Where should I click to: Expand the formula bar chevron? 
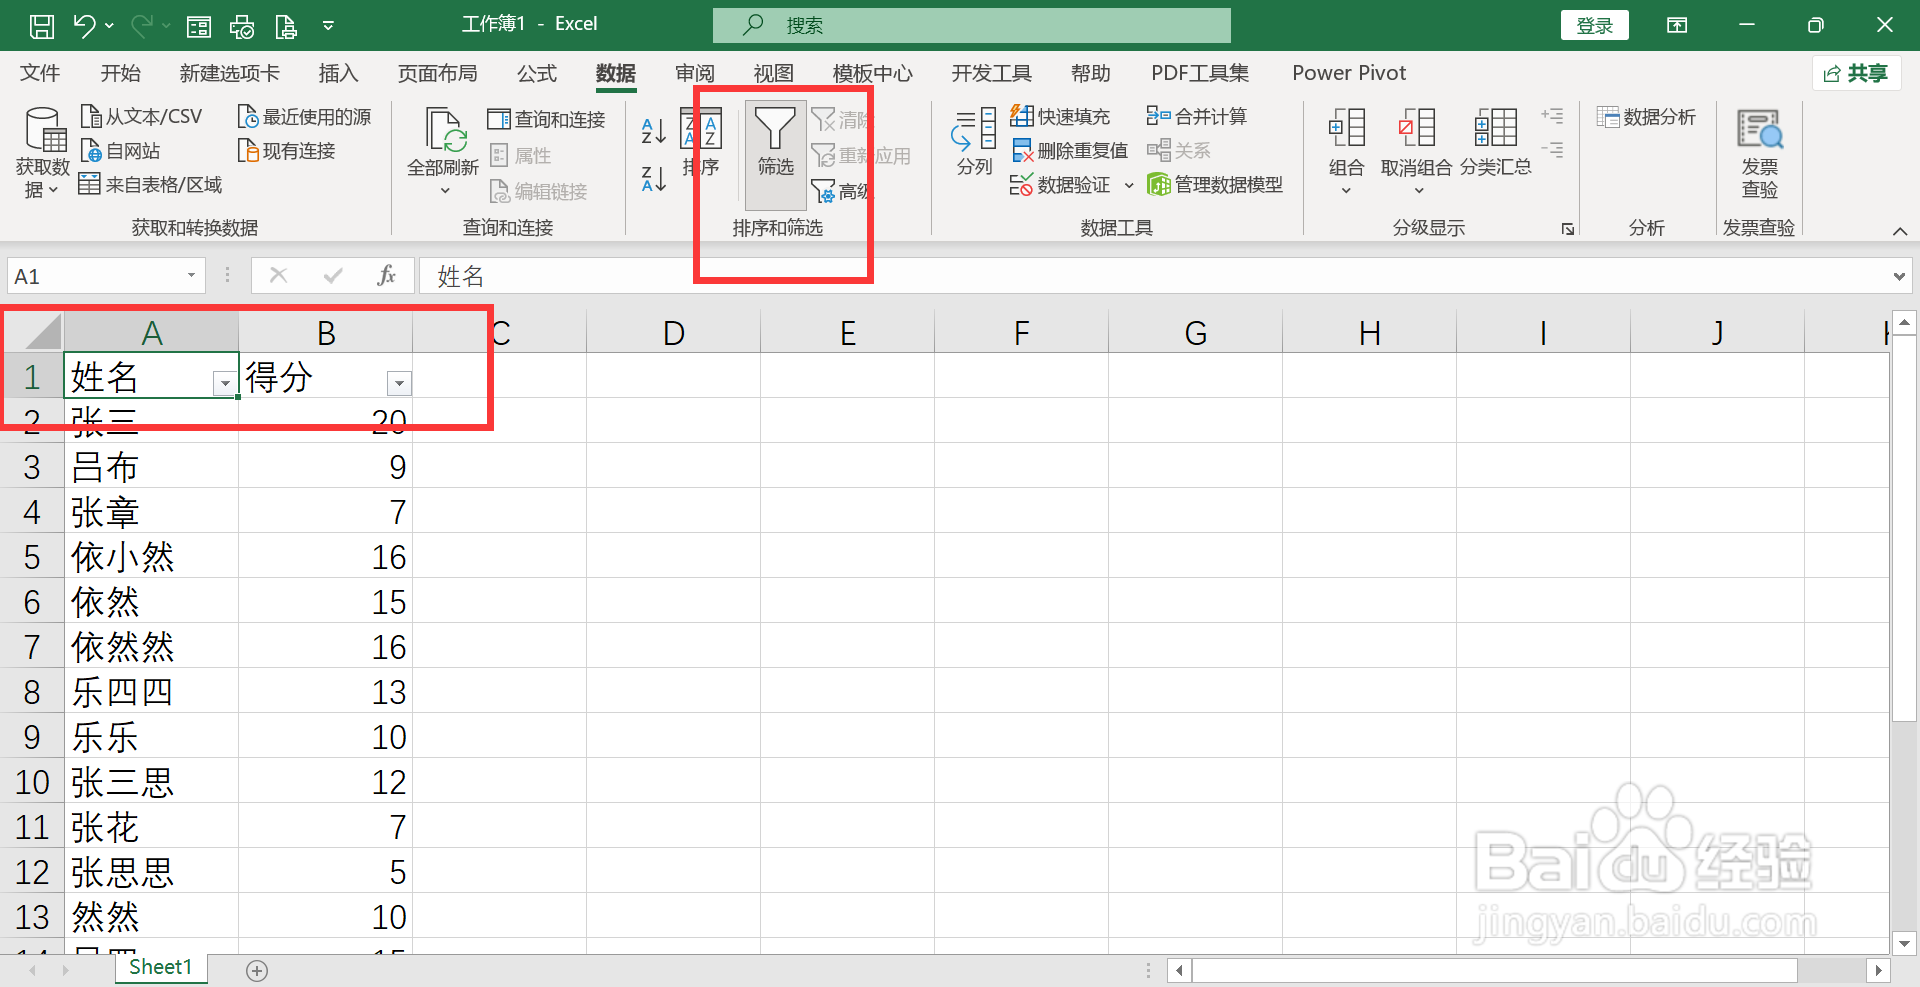pos(1899,276)
